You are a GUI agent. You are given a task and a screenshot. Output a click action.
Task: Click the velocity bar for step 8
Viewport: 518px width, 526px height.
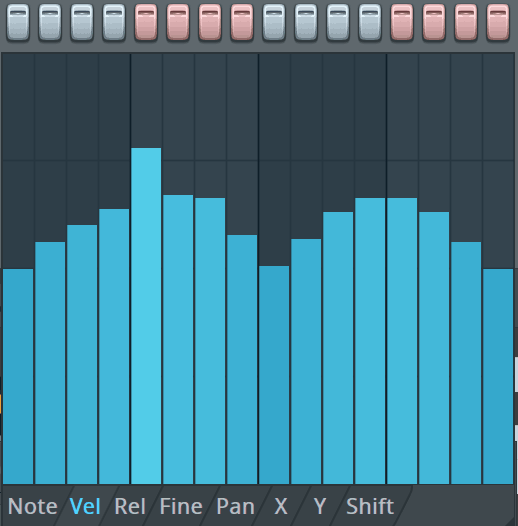[x=242, y=359]
